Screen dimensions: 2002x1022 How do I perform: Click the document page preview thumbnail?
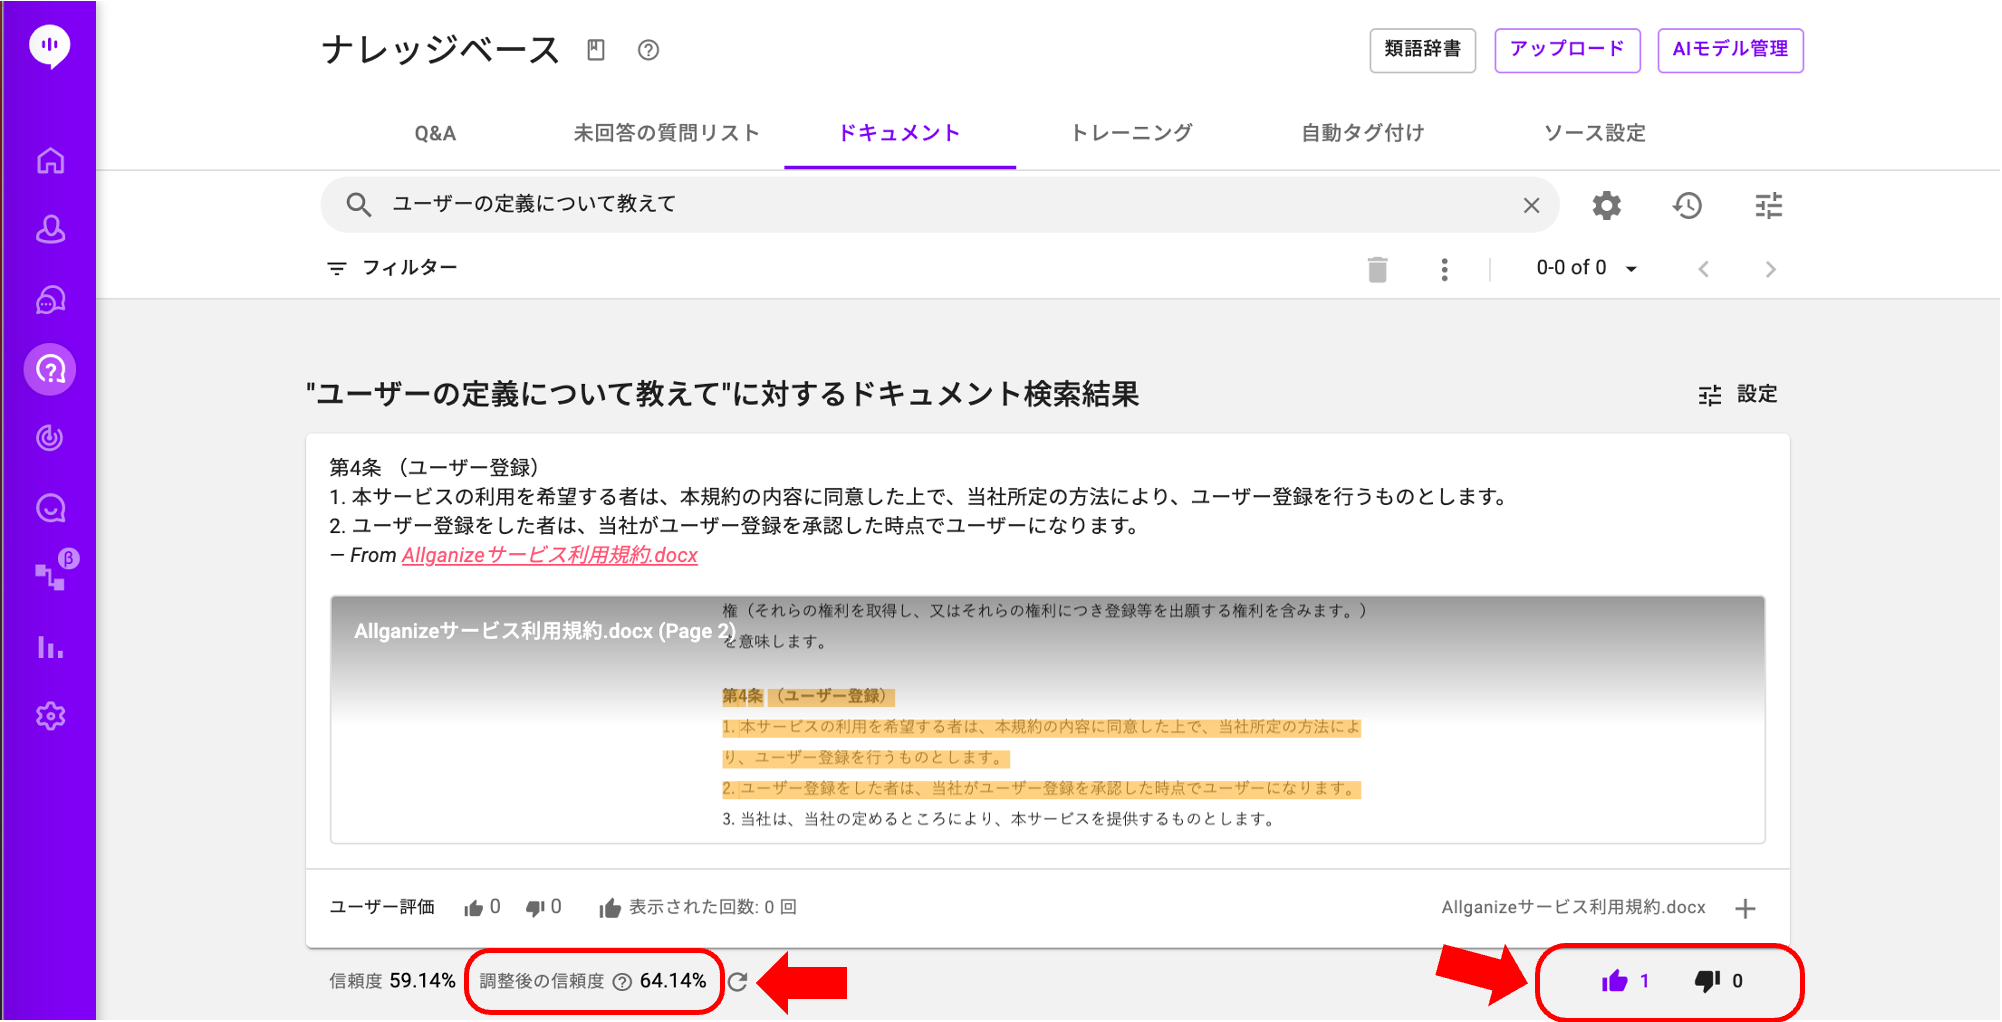[1047, 720]
